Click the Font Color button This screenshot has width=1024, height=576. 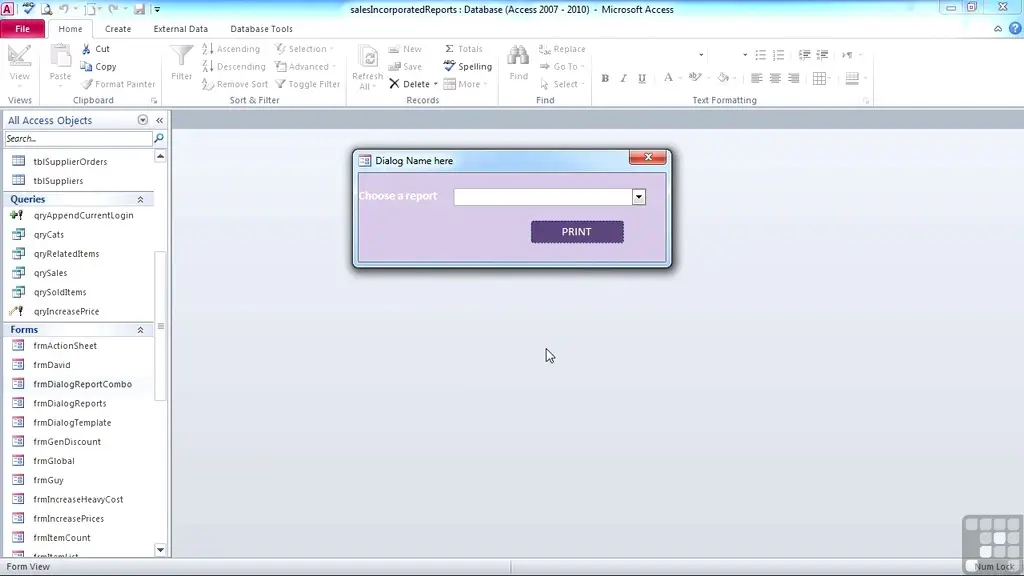pyautogui.click(x=668, y=78)
